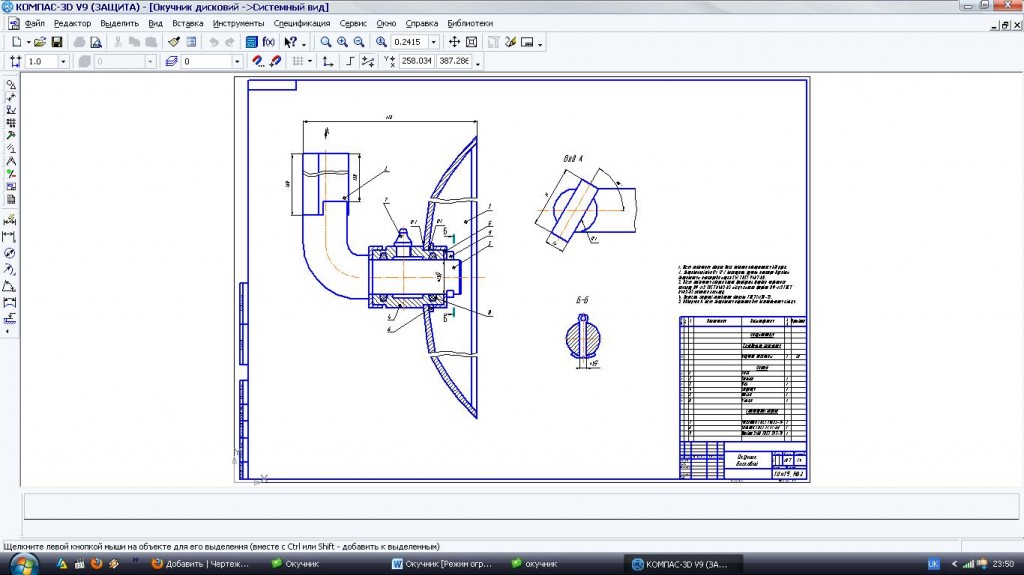Open the layers state stack icon
1024x575 pixels.
pos(171,61)
